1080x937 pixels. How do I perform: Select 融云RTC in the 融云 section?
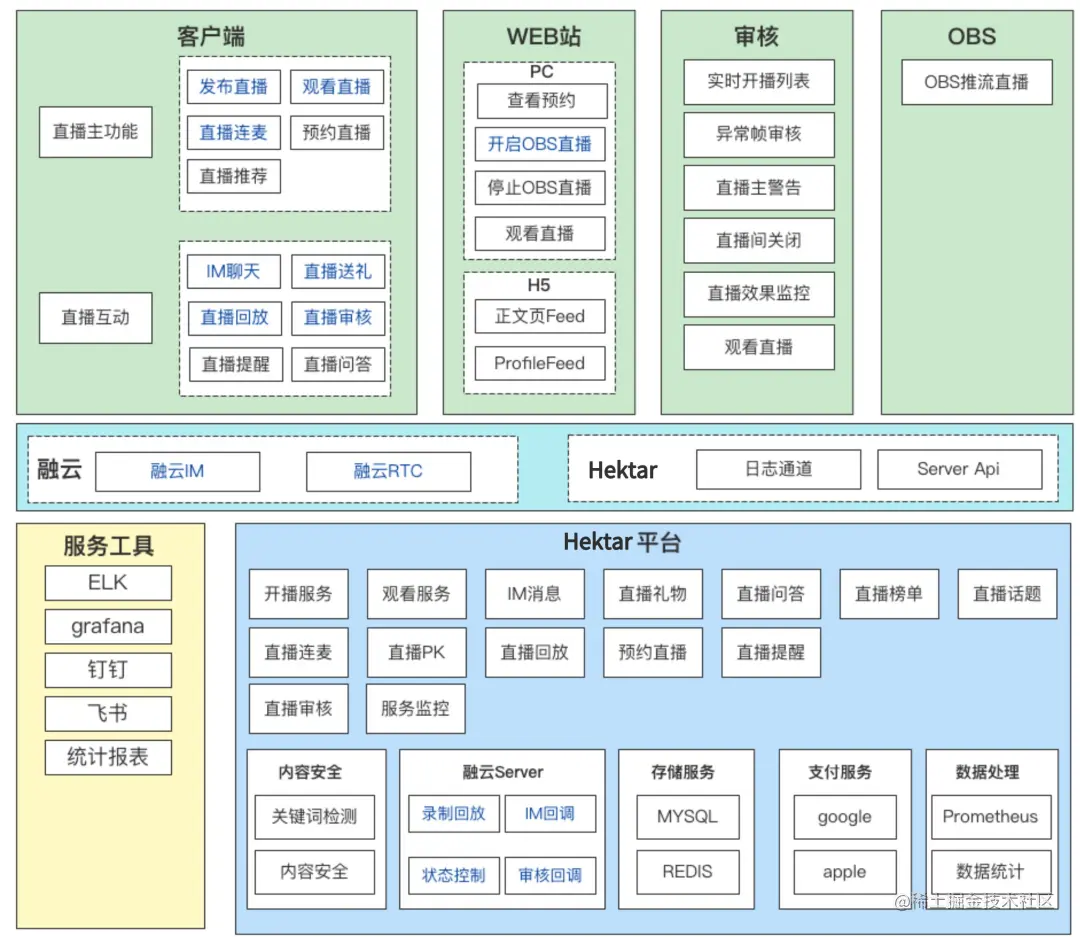click(388, 471)
